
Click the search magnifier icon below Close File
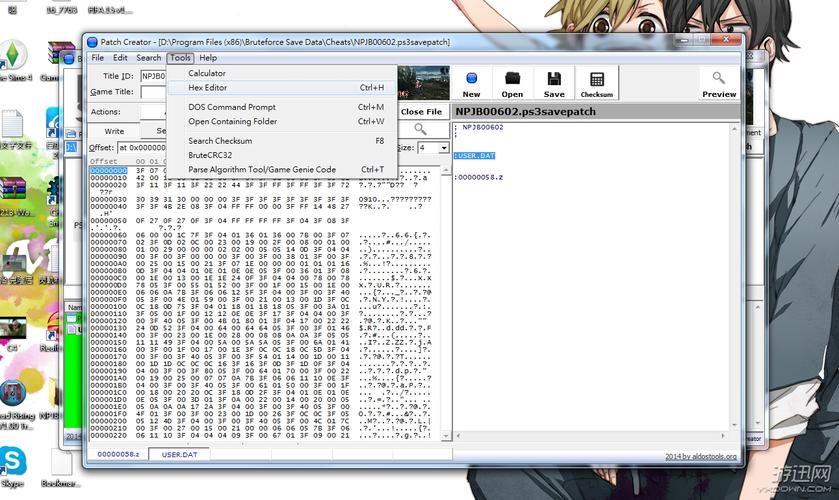pyautogui.click(x=420, y=129)
